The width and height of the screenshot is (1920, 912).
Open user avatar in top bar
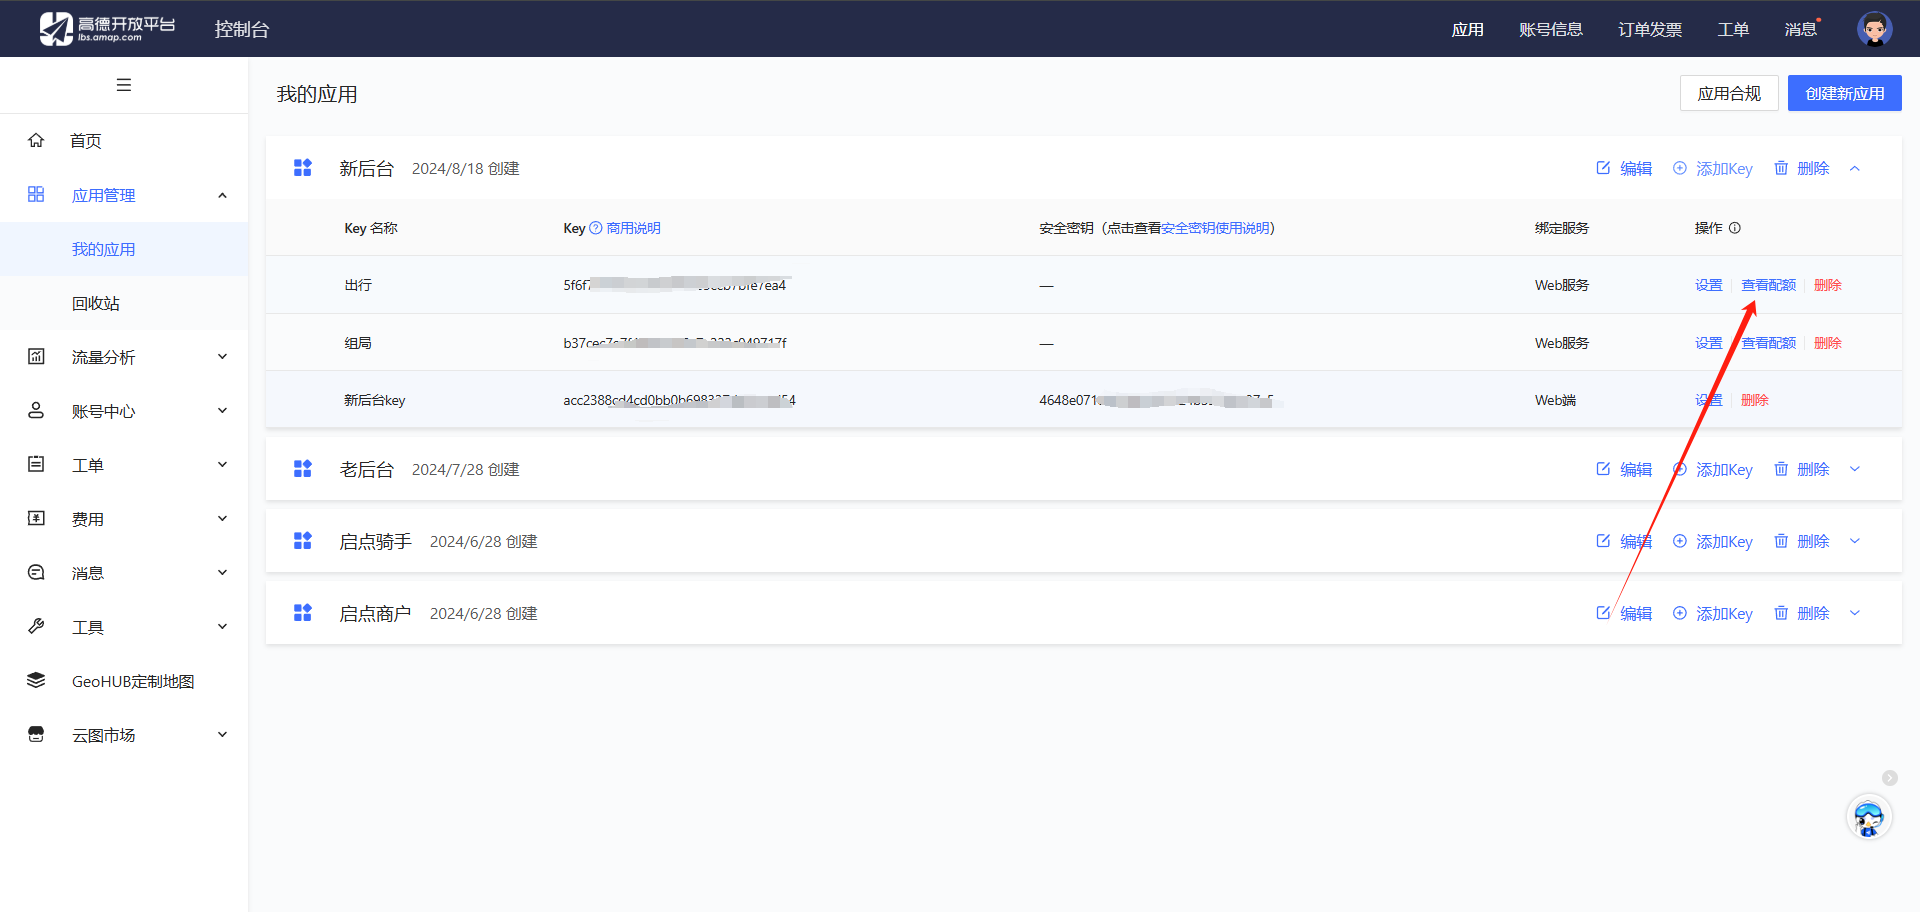[x=1874, y=29]
